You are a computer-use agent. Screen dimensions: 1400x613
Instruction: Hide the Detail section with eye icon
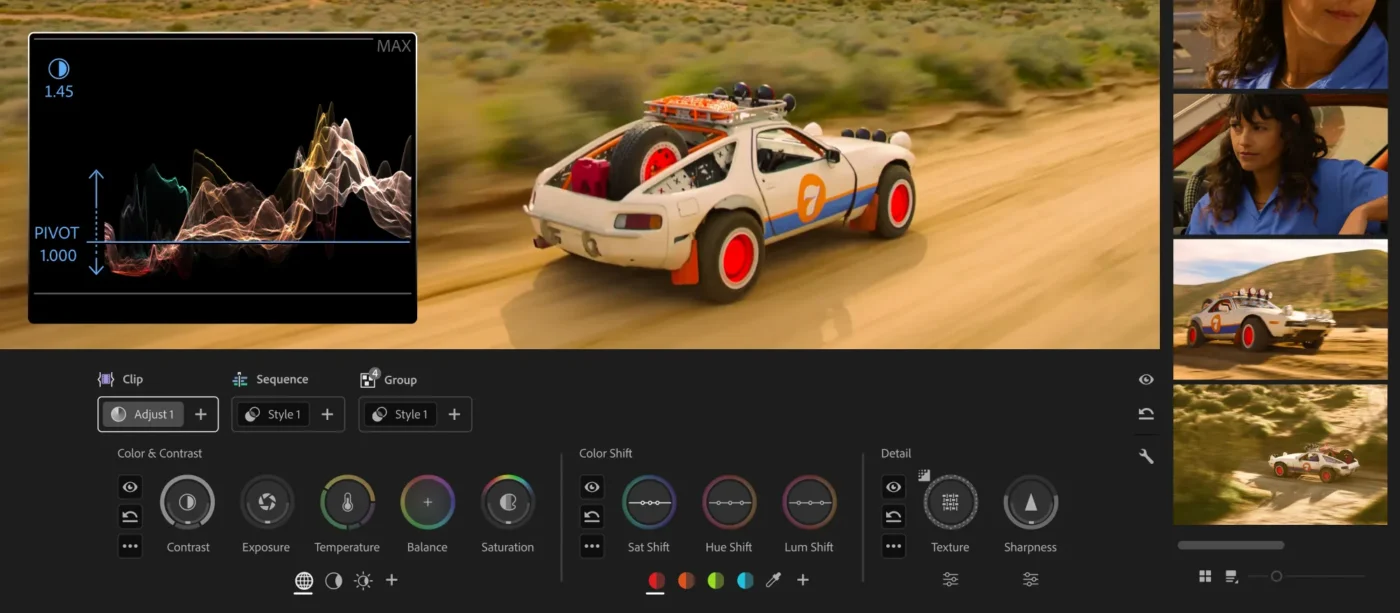click(894, 487)
